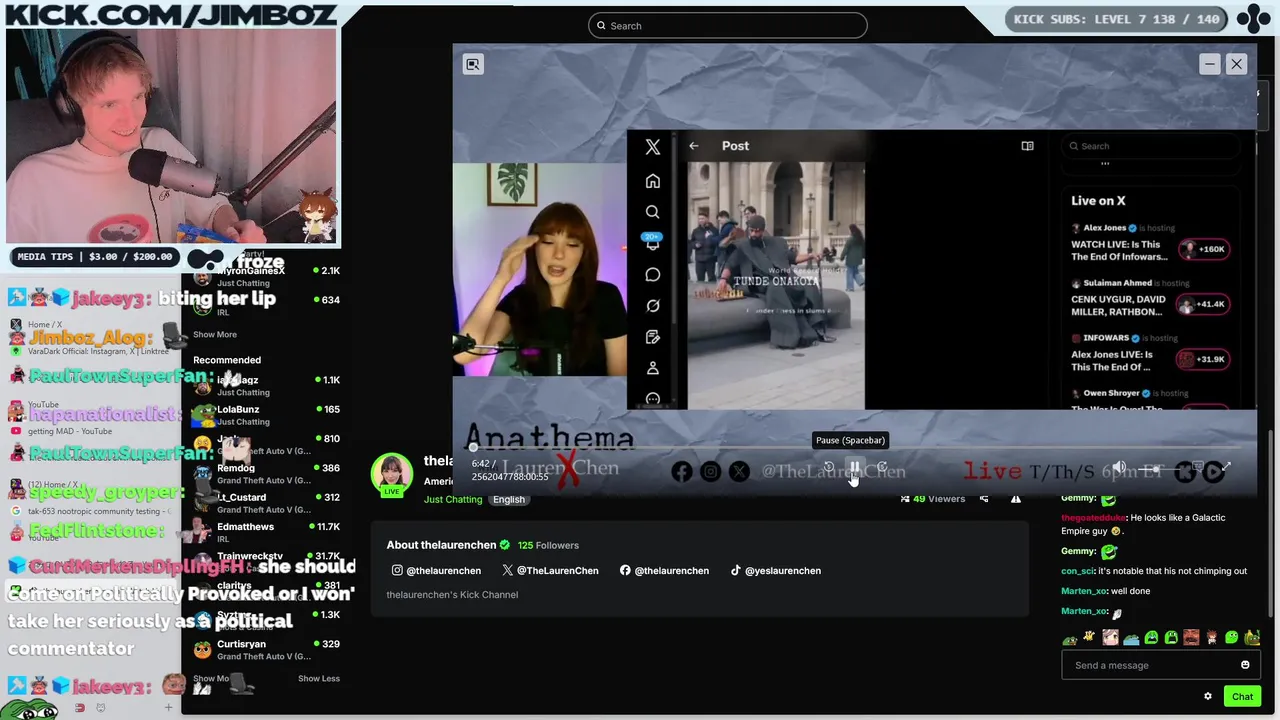Open Messages bubble in the X sidebar
The height and width of the screenshot is (720, 1280).
[x=653, y=274]
